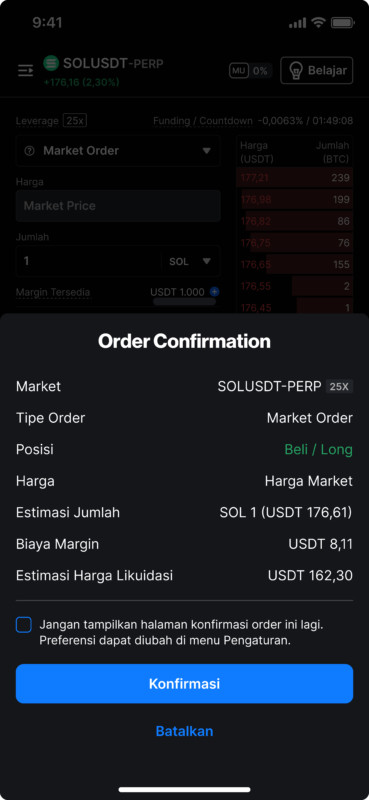This screenshot has width=369, height=800.
Task: Tap the blue plus icon beside USDT 1.000
Action: (x=214, y=292)
